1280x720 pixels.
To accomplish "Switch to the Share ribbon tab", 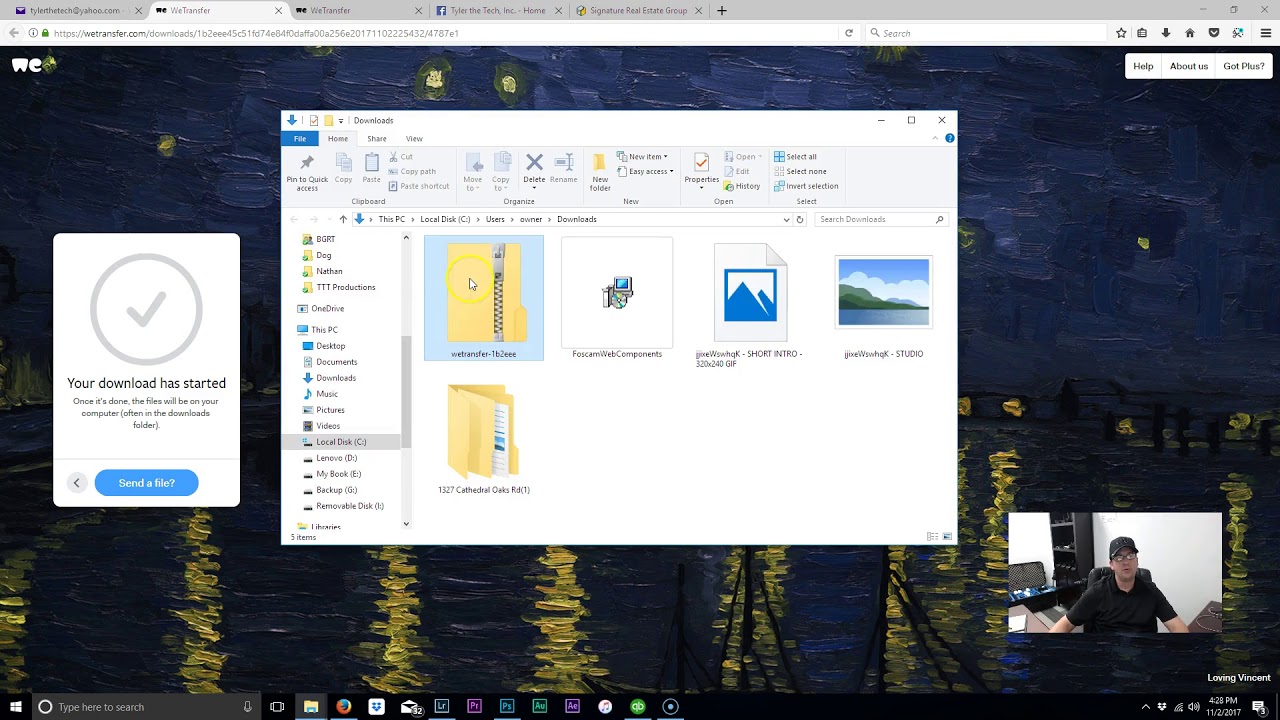I will [x=376, y=138].
